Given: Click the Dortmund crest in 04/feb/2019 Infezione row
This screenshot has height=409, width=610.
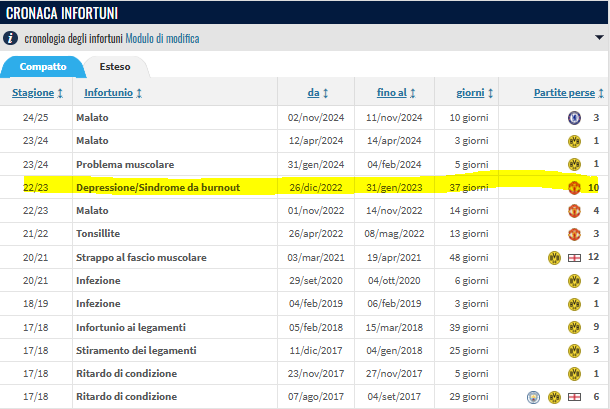Looking at the screenshot, I should (x=574, y=304).
